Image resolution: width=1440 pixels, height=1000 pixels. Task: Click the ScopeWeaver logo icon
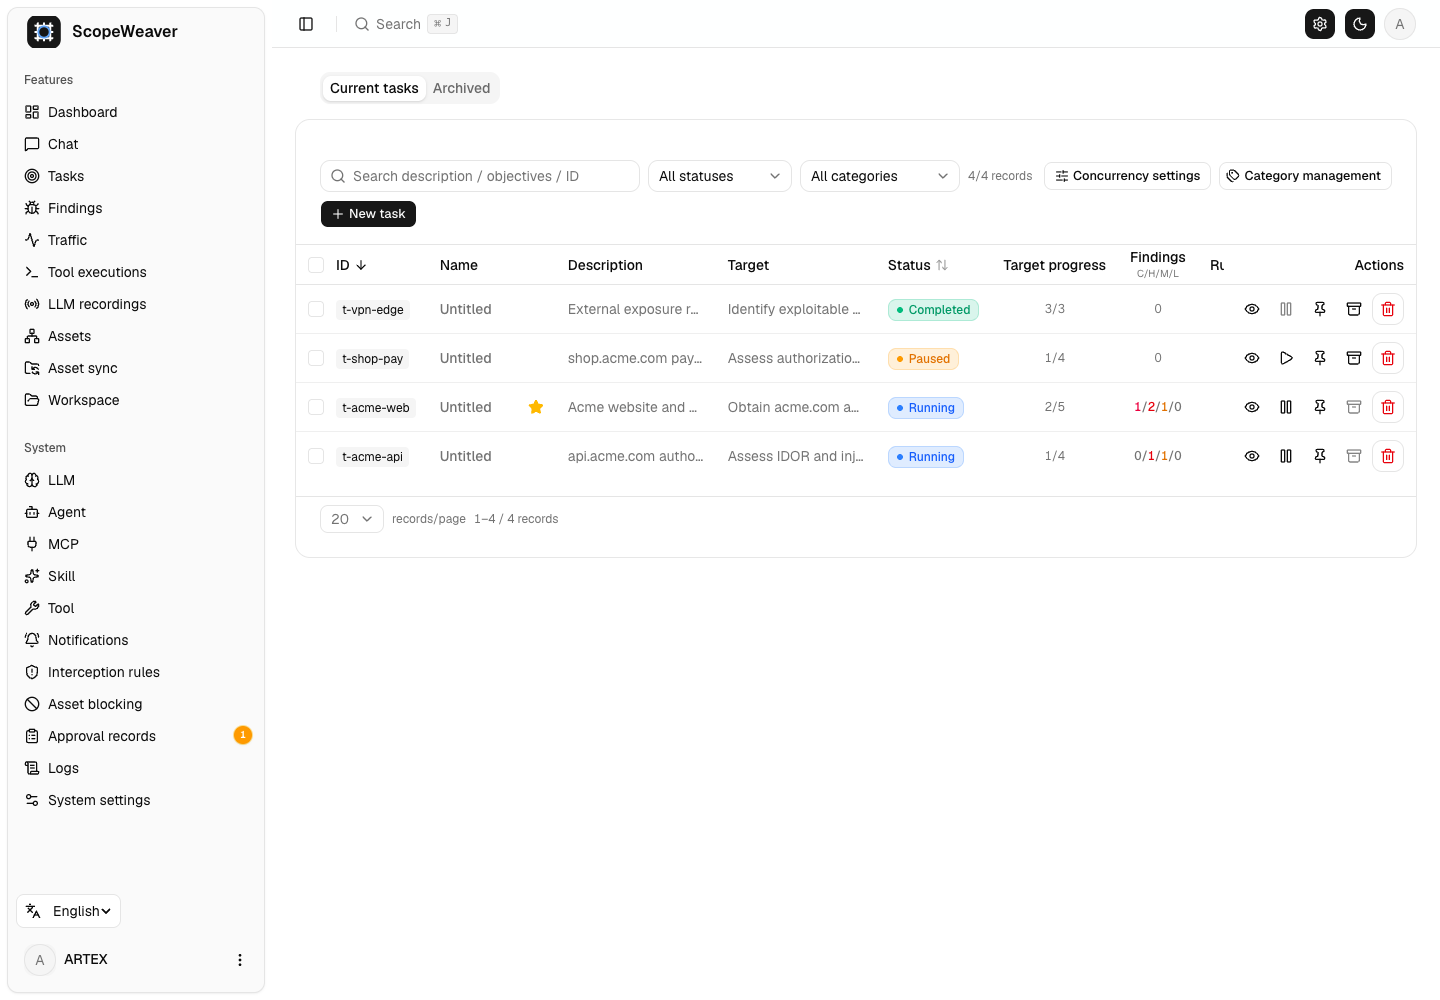pos(44,32)
